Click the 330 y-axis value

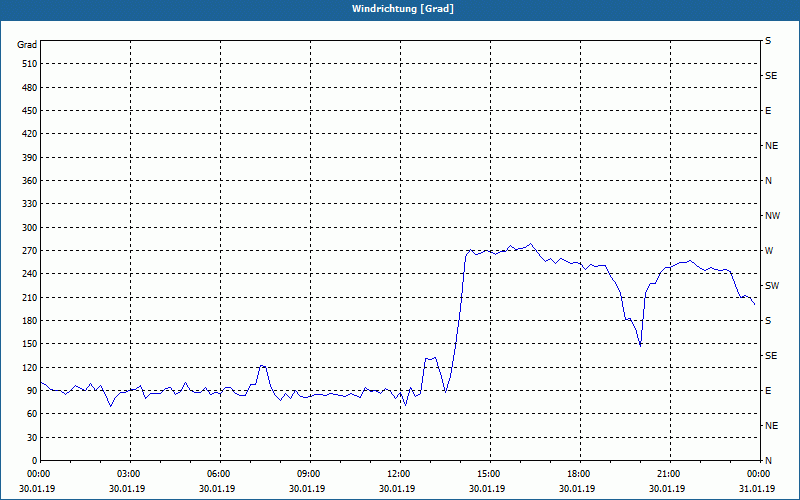click(30, 204)
